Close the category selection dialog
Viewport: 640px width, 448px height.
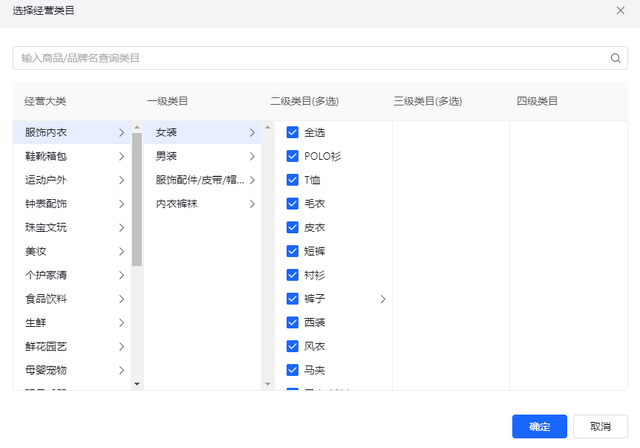coord(620,11)
